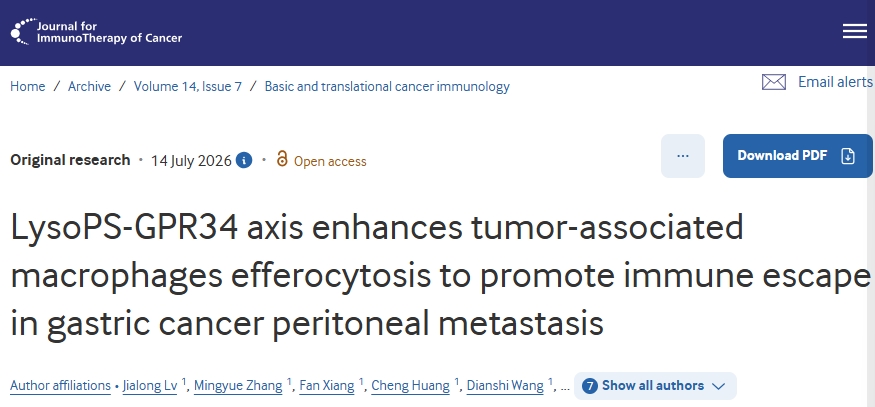Click the PDF file icon in Download button
Viewport: 875px width, 407px height.
pyautogui.click(x=848, y=156)
